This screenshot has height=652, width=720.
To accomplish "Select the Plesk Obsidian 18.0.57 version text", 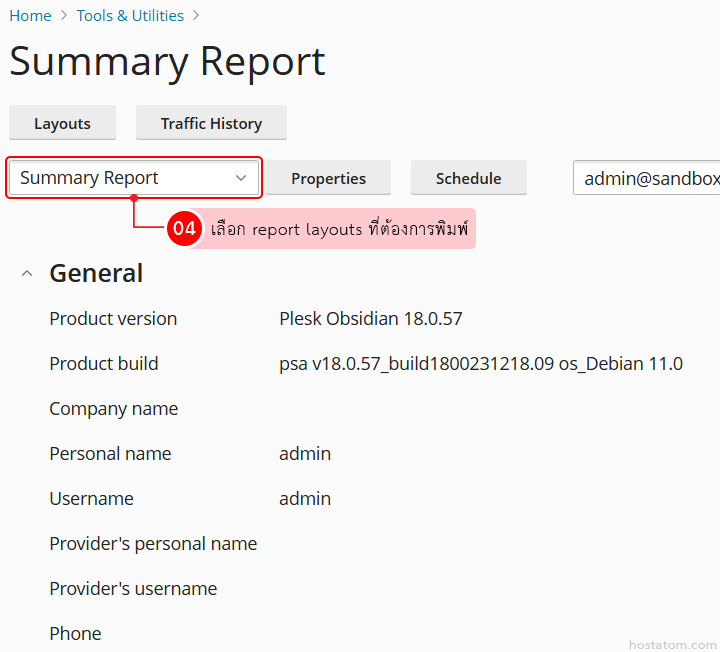I will pyautogui.click(x=370, y=319).
